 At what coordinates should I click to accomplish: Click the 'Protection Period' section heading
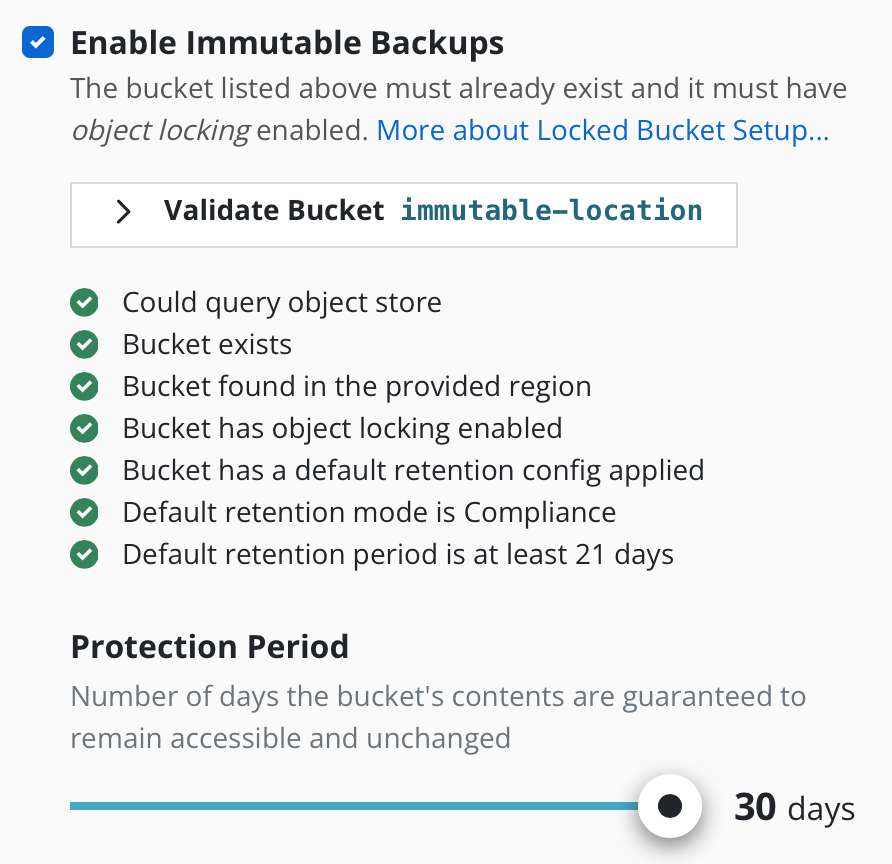[209, 647]
